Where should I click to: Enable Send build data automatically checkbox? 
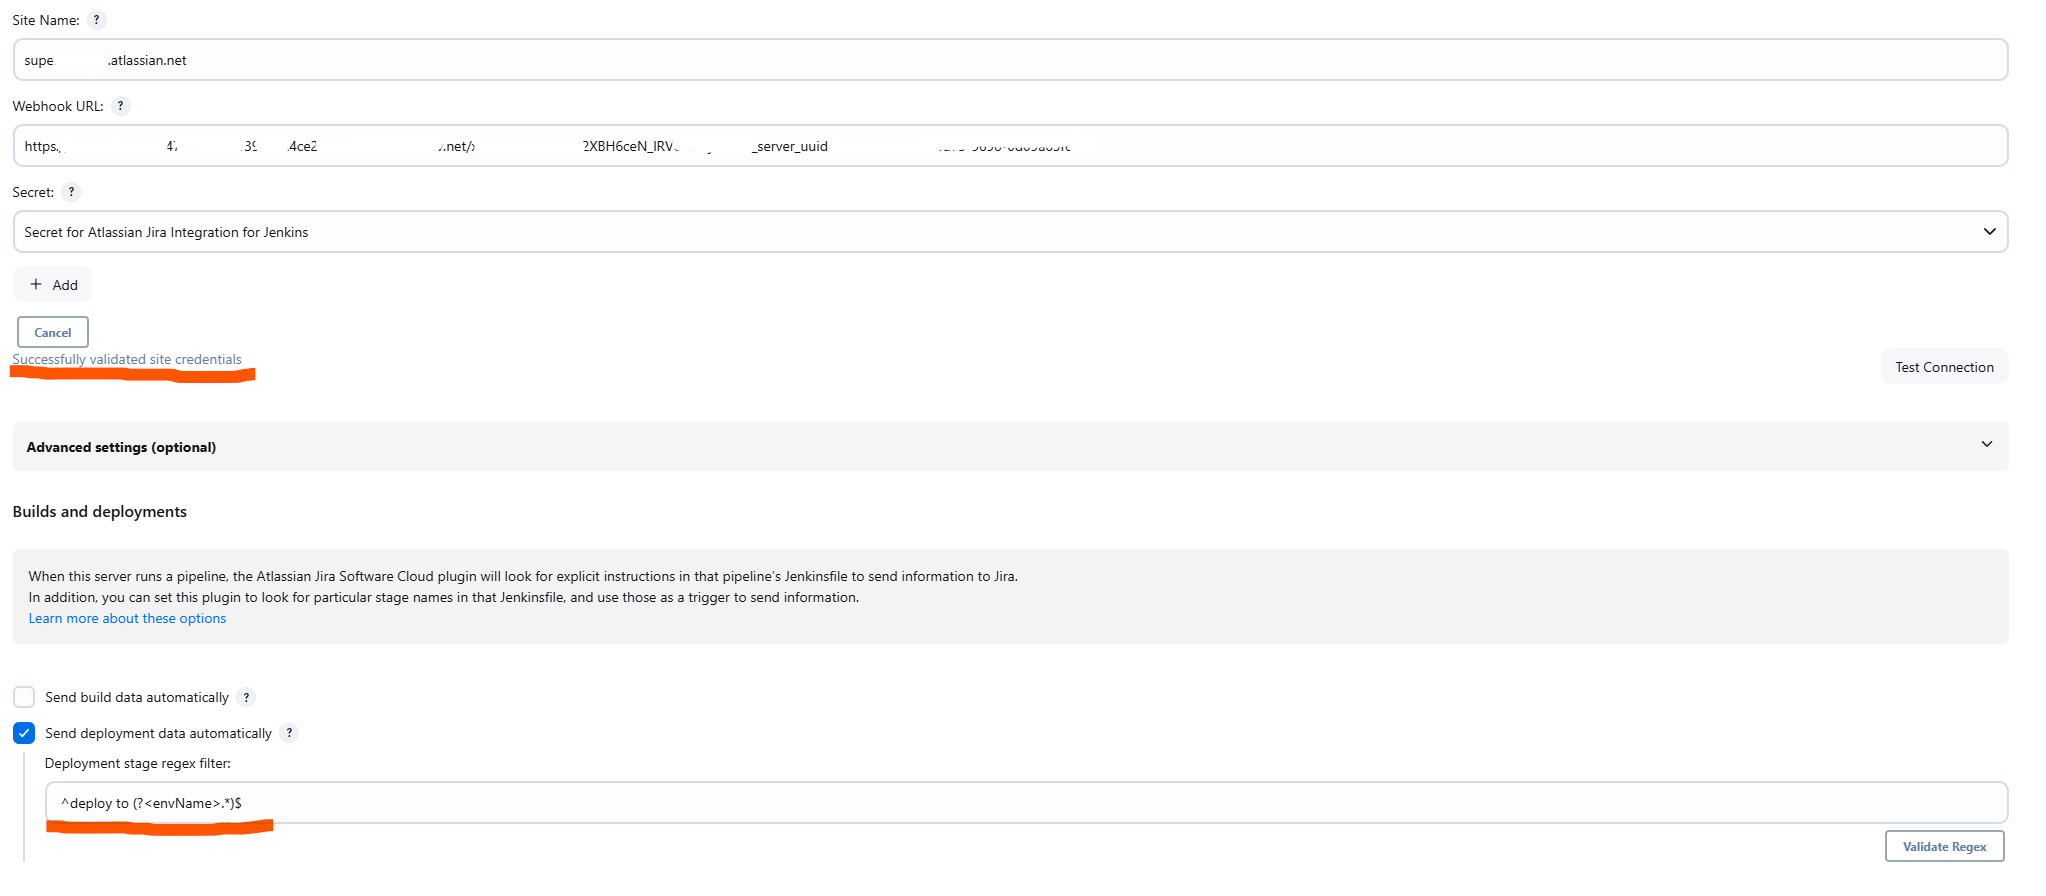coord(24,697)
